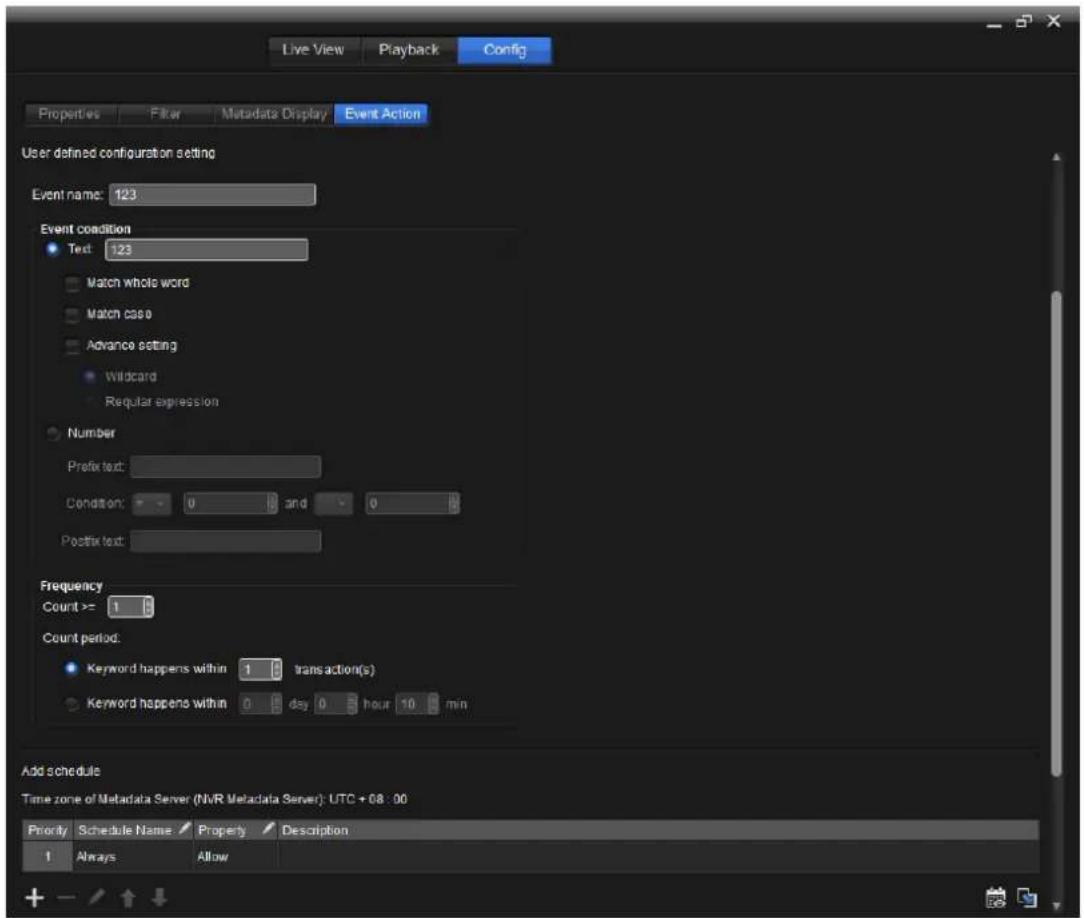Click the Priority column header
Image resolution: width=1084 pixels, height=918 pixels.
[x=48, y=830]
